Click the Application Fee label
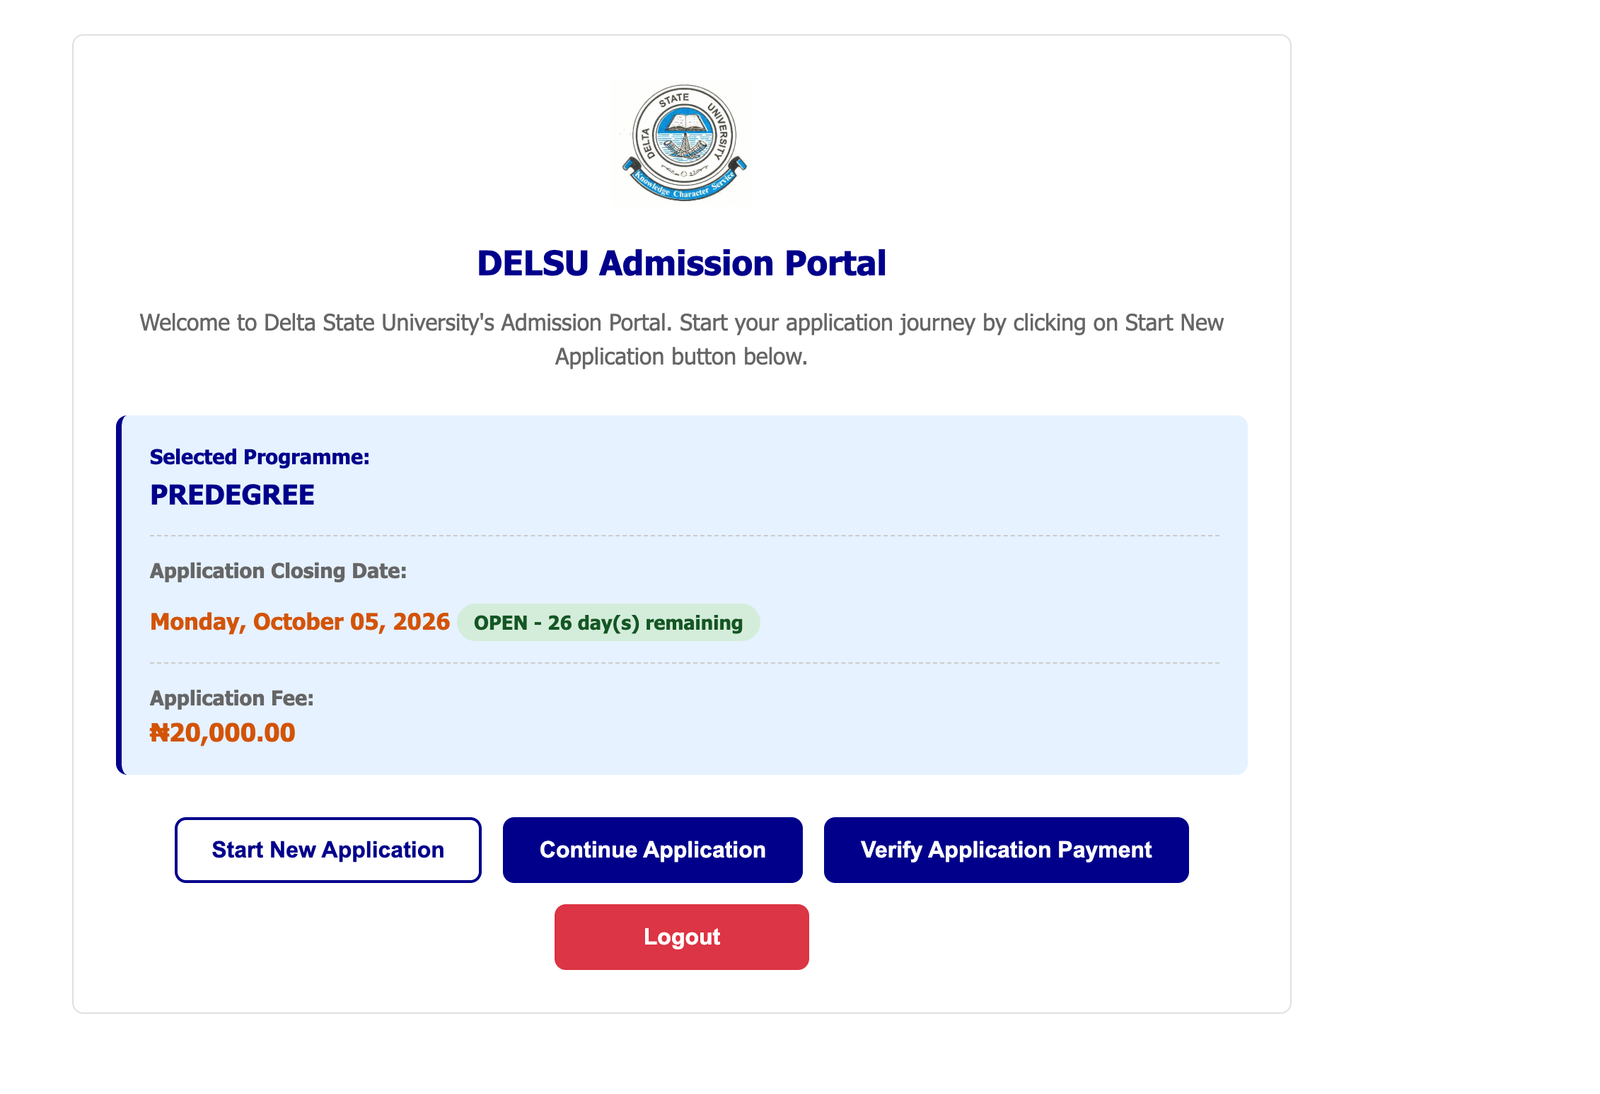1600x1094 pixels. pos(232,698)
